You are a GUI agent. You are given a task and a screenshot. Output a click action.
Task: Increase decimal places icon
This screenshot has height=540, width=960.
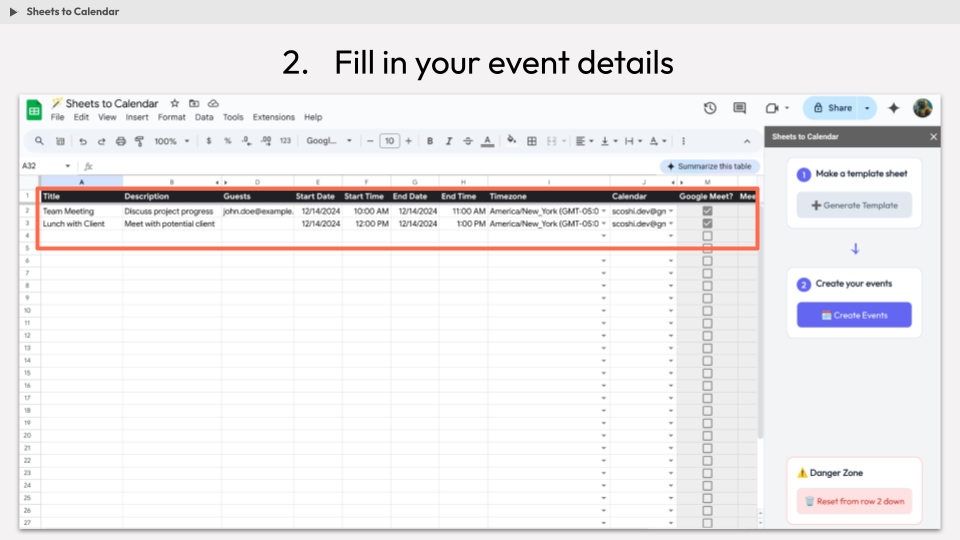pyautogui.click(x=266, y=141)
